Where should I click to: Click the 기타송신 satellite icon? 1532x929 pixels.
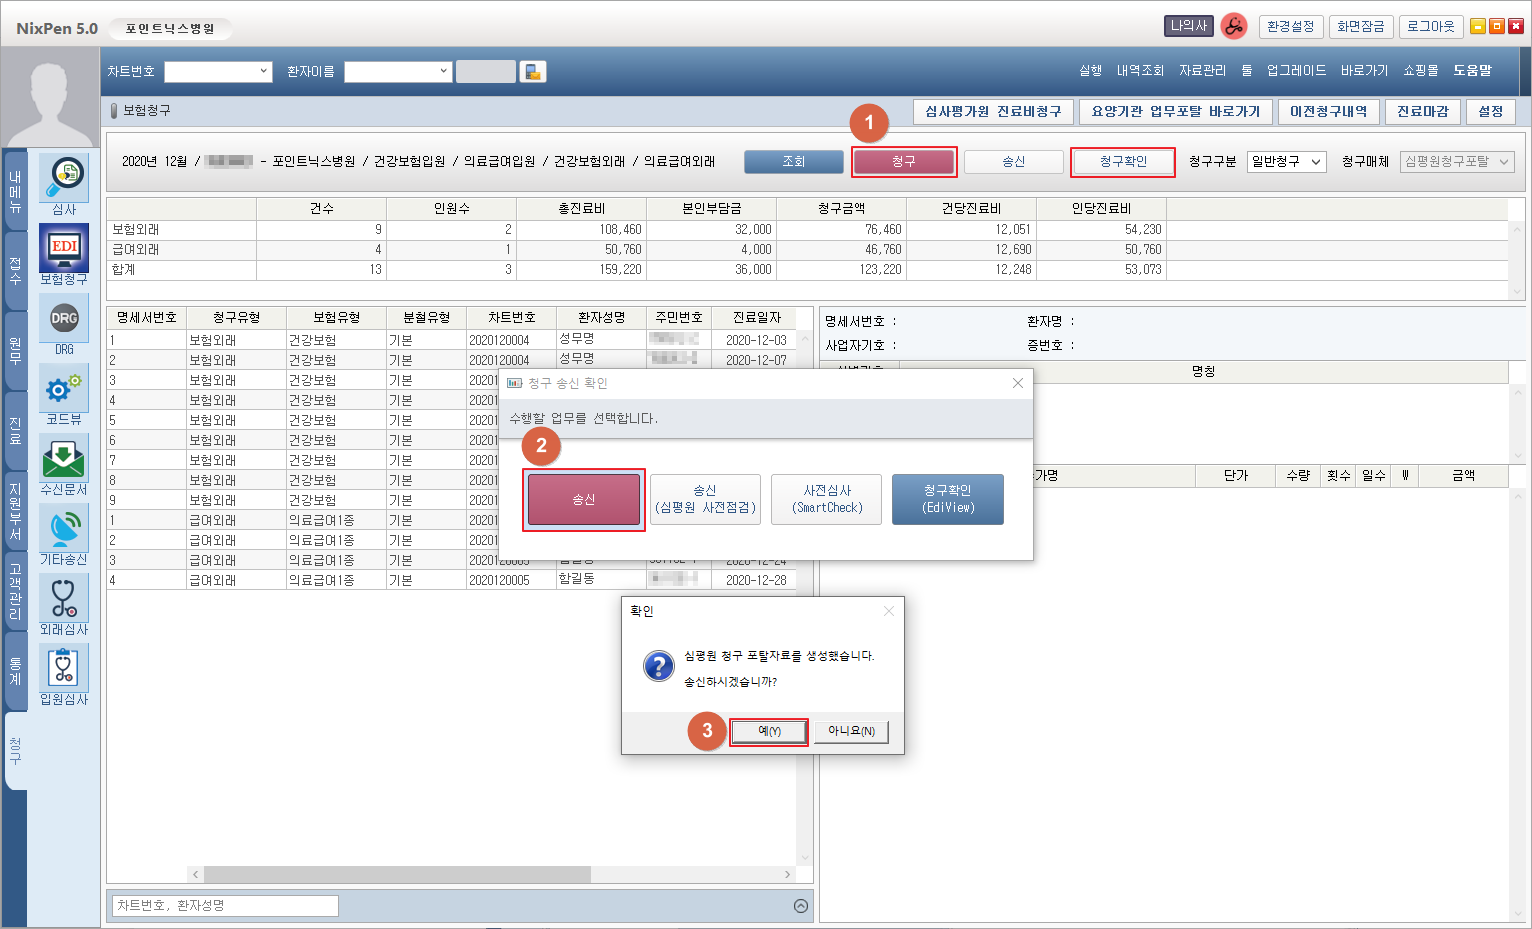[64, 529]
